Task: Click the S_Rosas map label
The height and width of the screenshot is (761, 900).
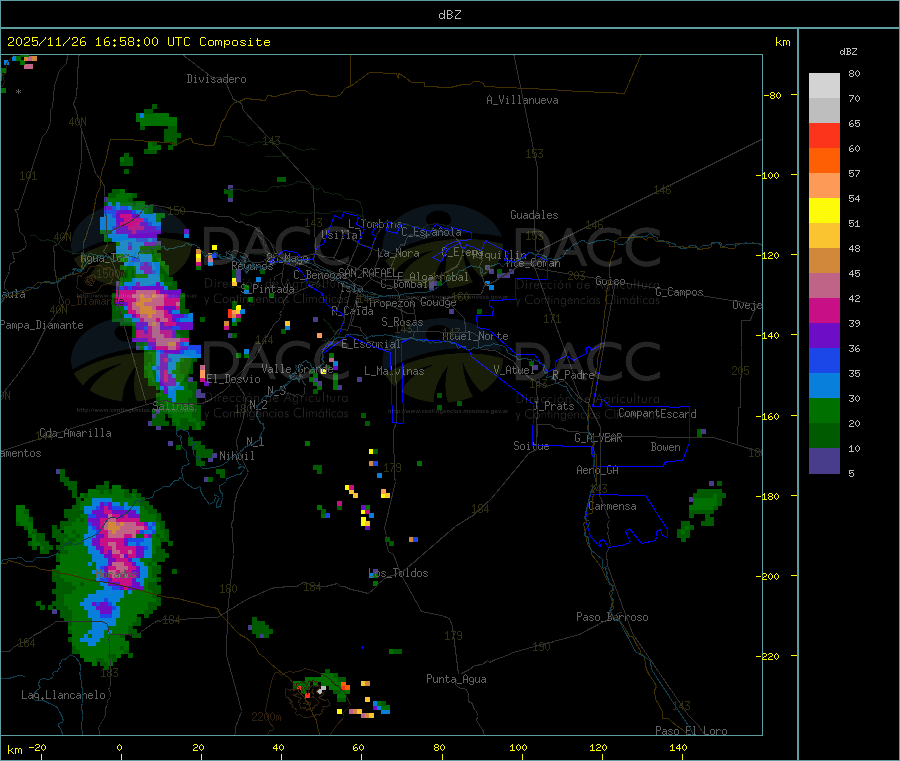Action: [x=402, y=322]
